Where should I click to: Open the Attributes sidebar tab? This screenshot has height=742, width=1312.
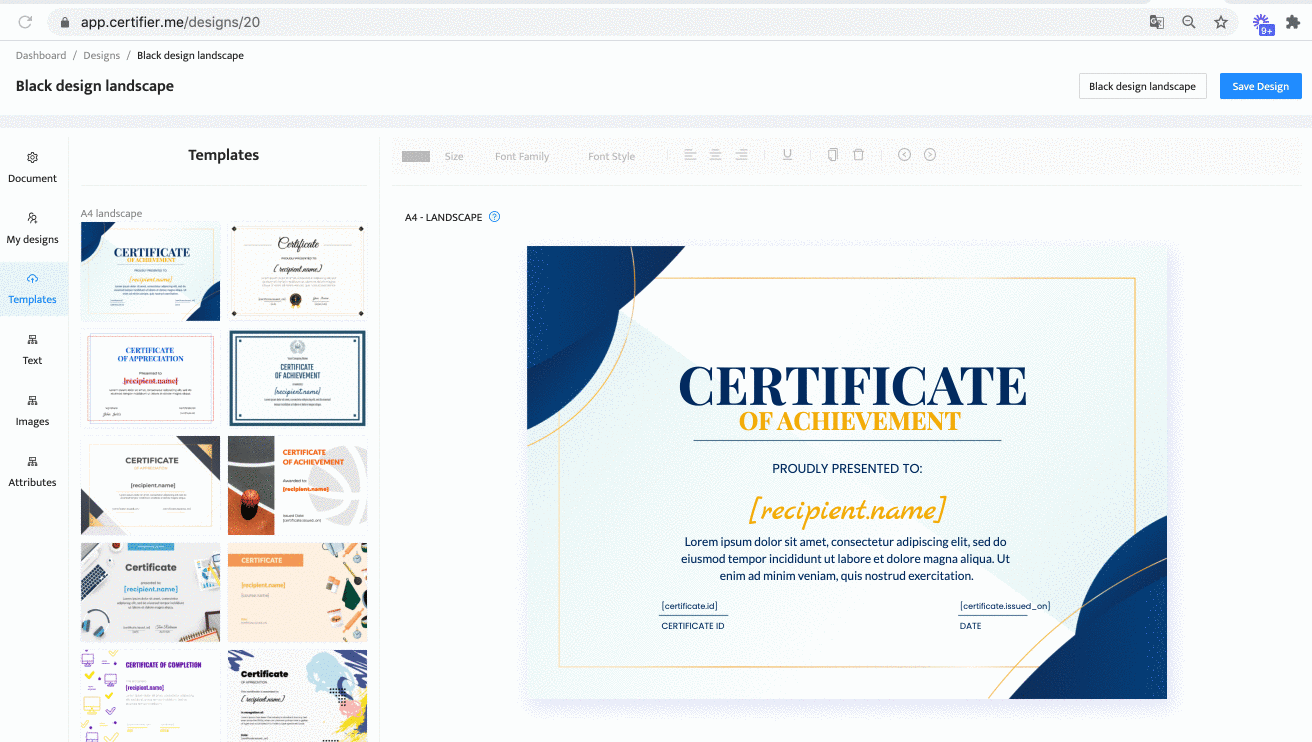pos(33,472)
